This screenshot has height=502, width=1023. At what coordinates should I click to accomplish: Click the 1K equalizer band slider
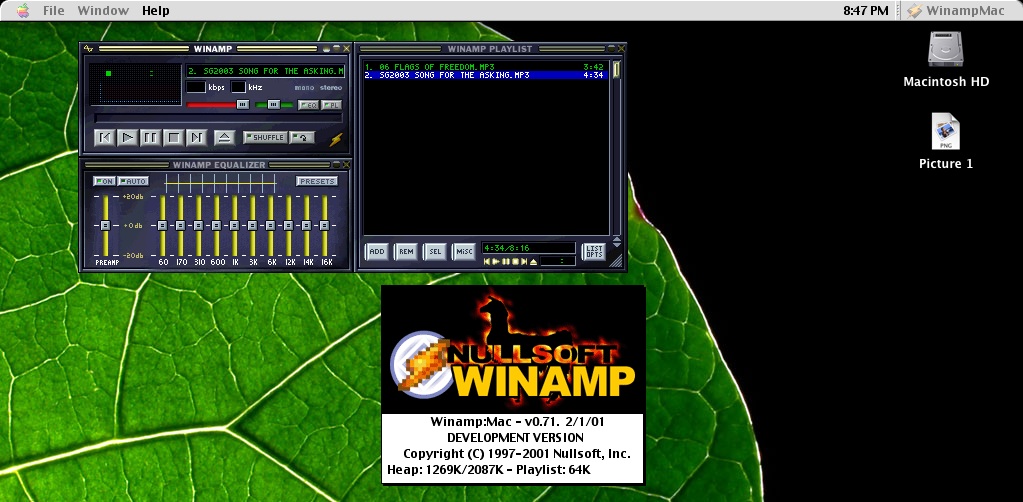pos(234,225)
